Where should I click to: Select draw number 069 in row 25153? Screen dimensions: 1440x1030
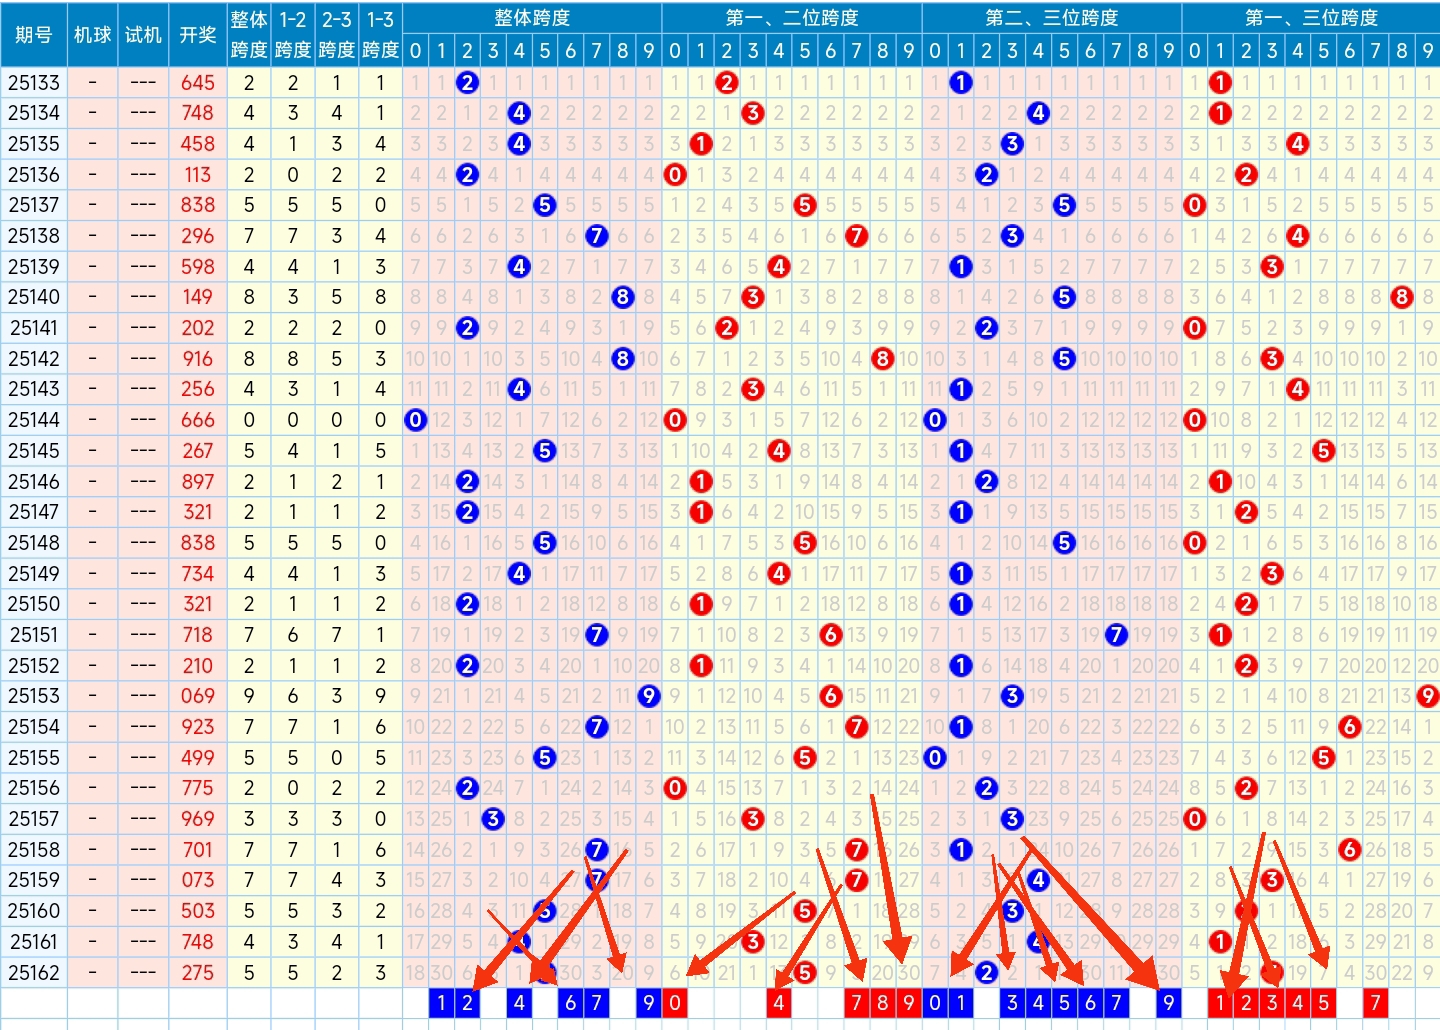[x=198, y=696]
